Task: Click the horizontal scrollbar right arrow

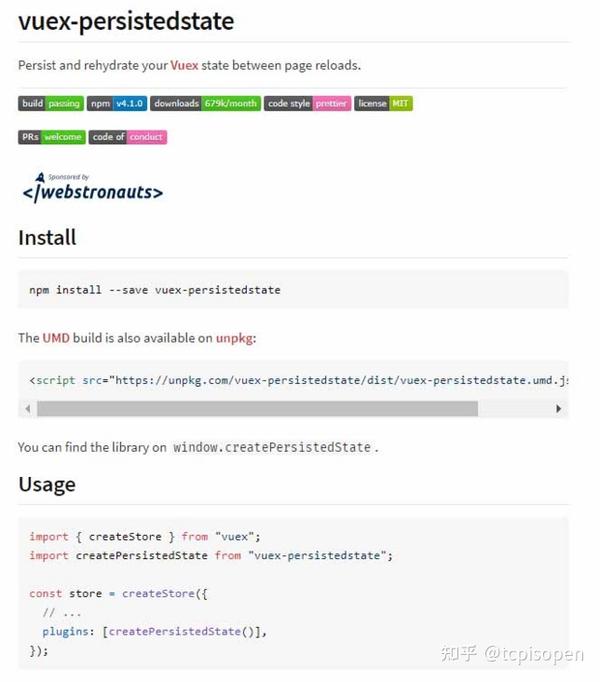Action: (559, 409)
